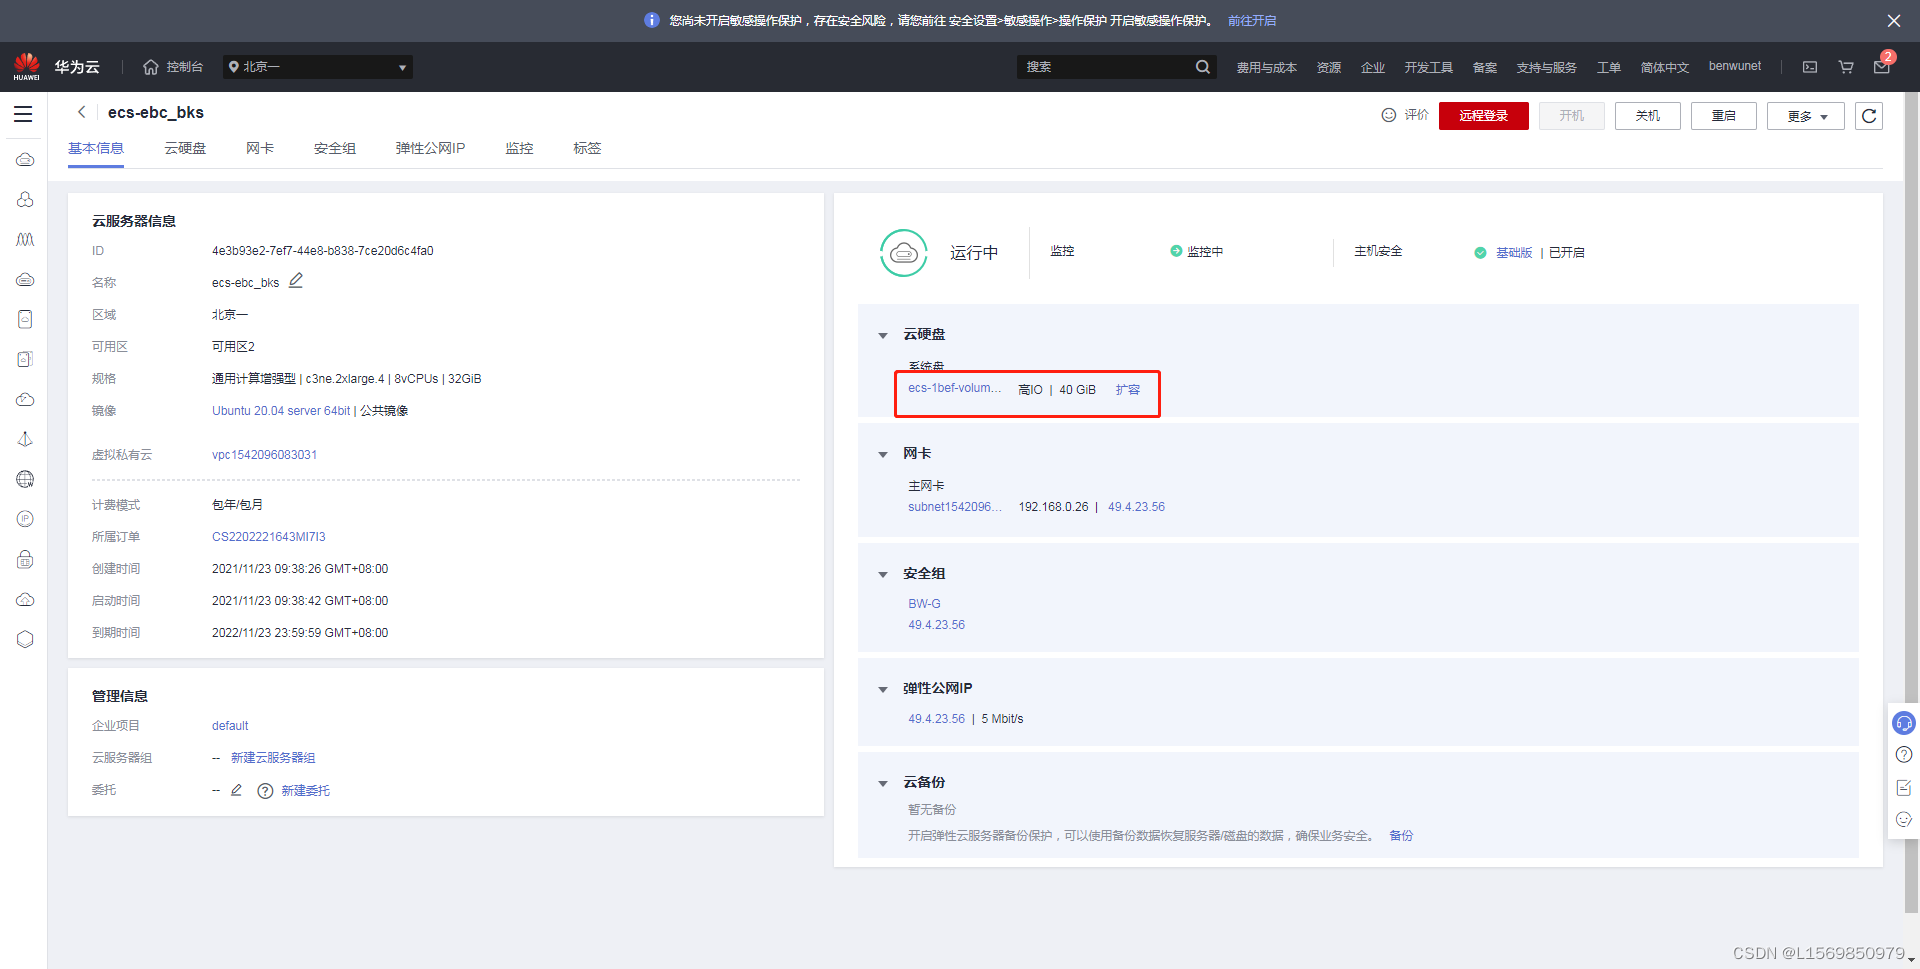
Task: Click the 新建云服务器组 link
Action: [273, 758]
